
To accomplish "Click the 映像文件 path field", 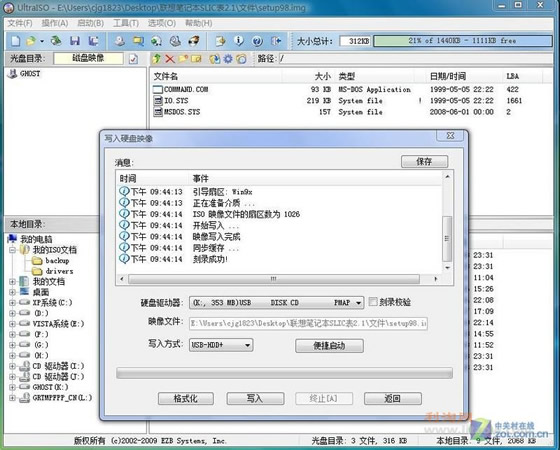I will click(308, 324).
